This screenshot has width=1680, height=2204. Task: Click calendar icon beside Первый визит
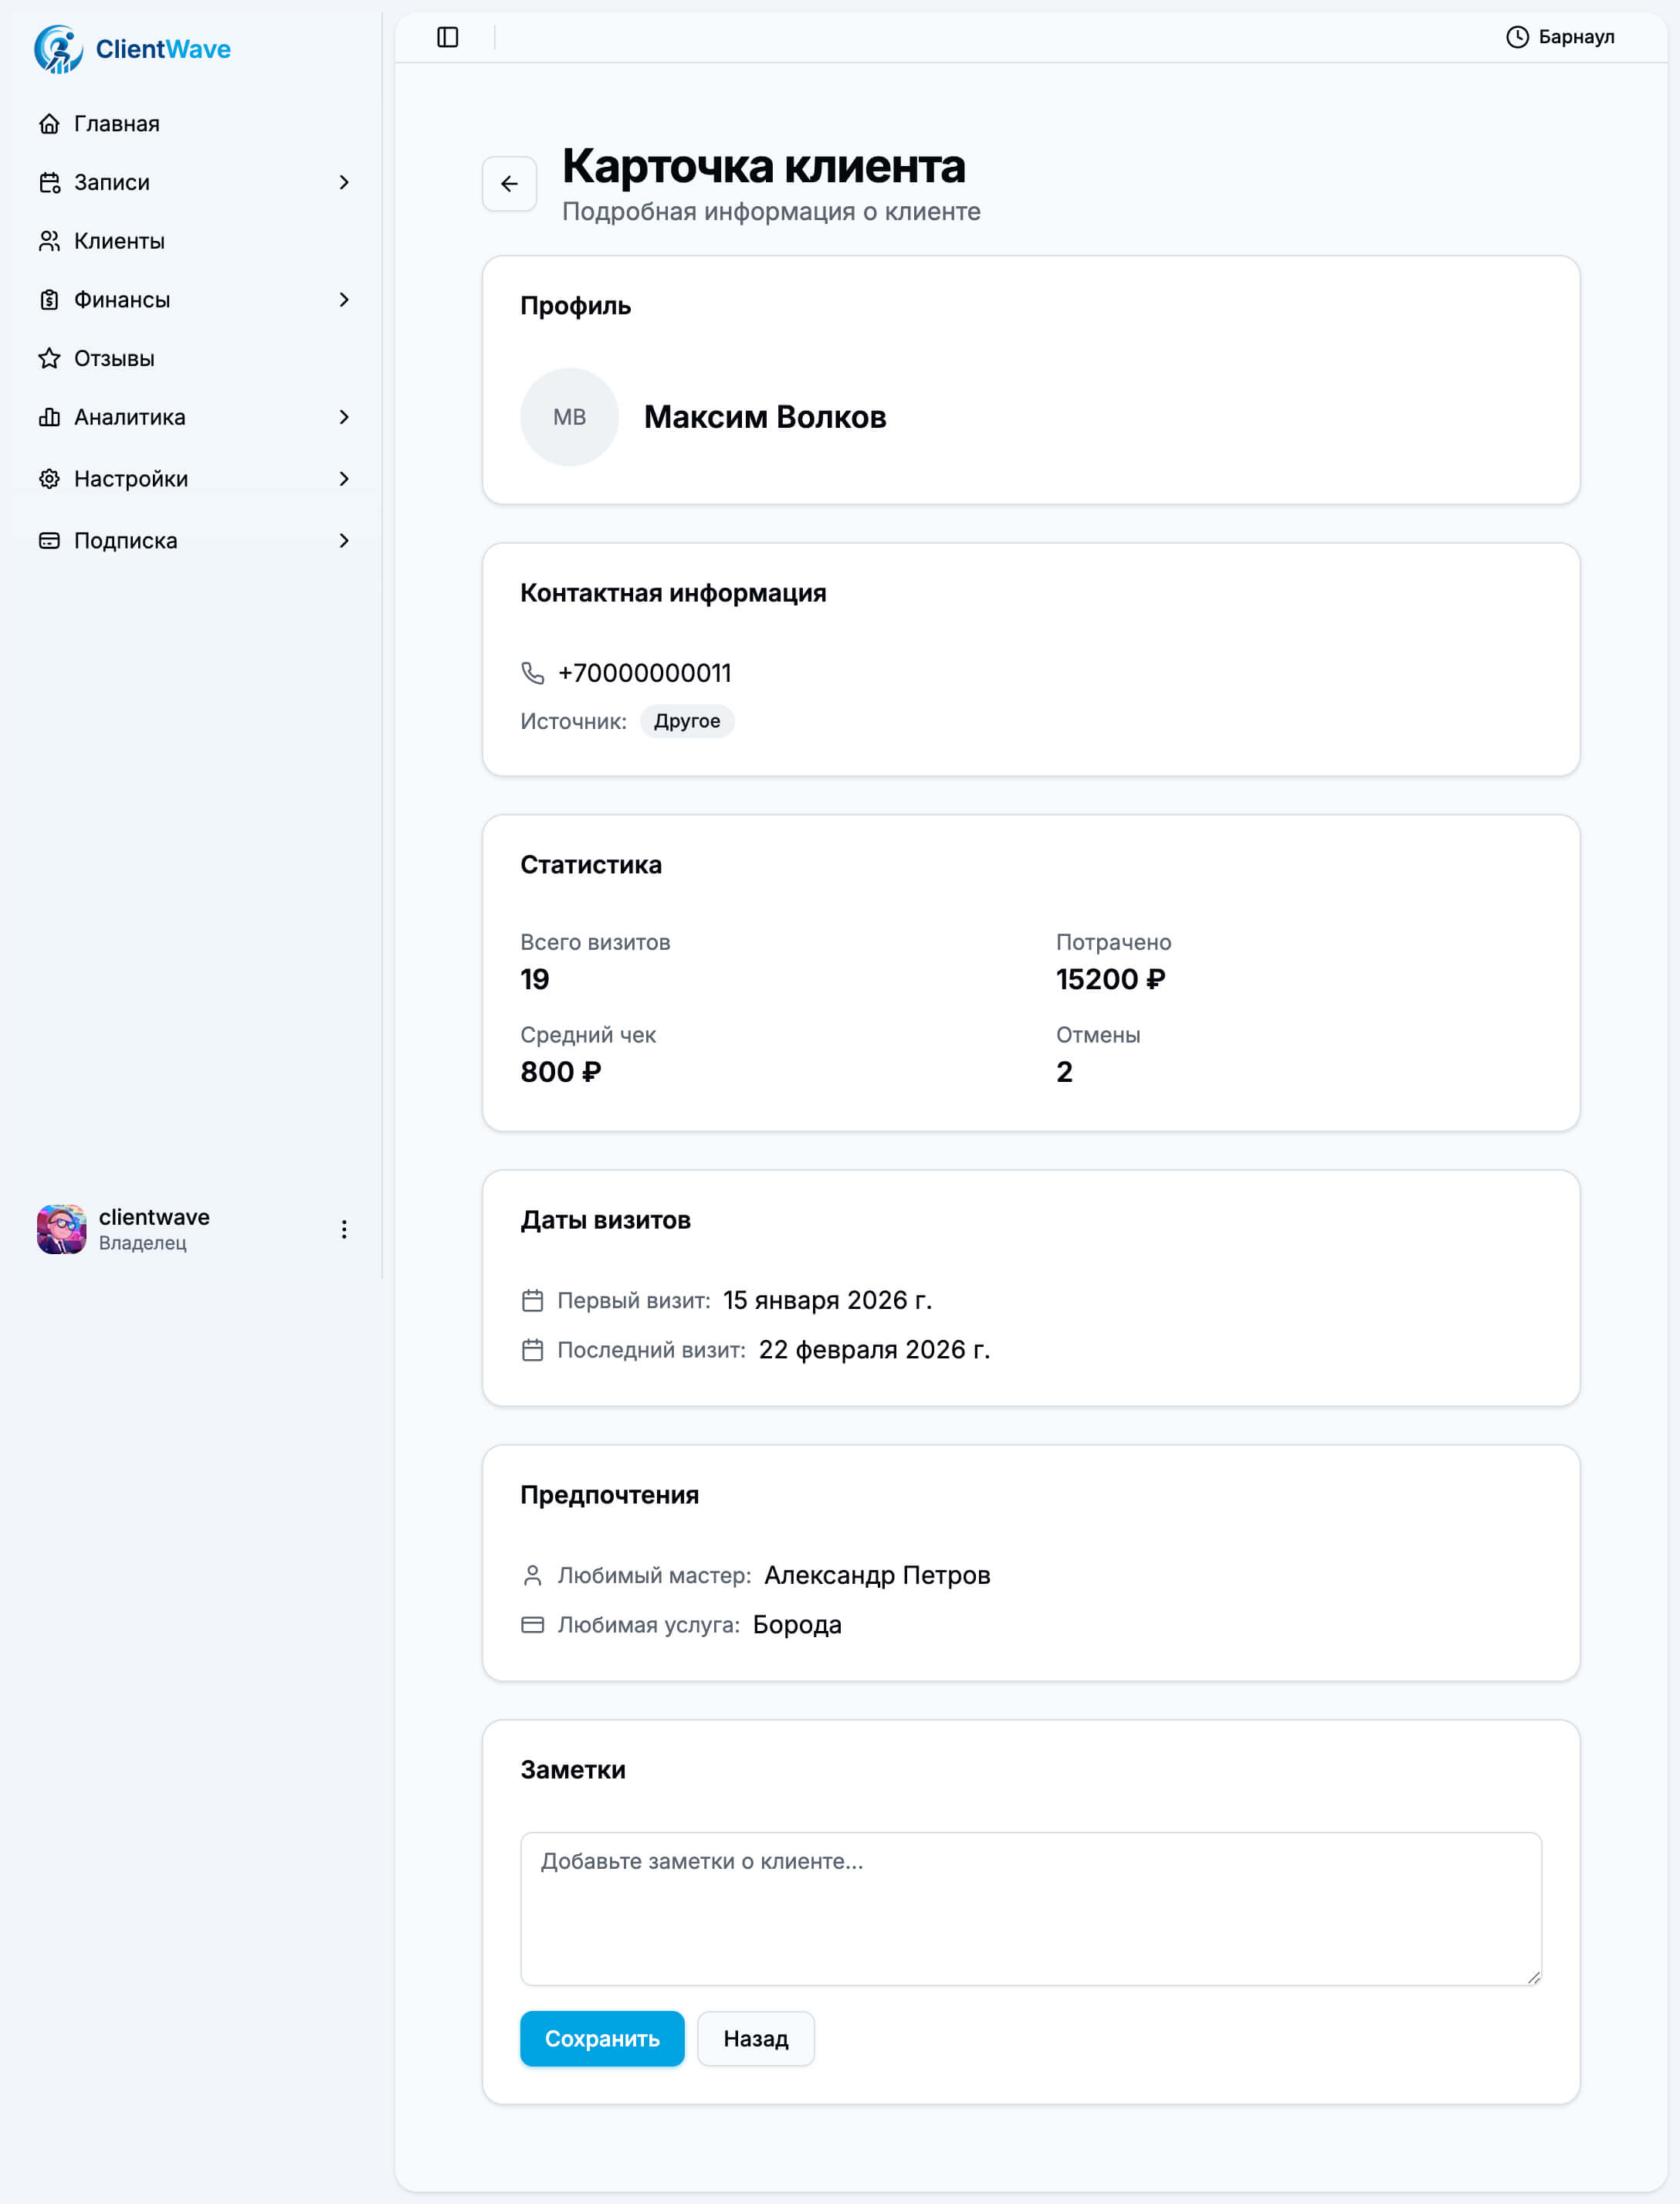click(533, 1300)
